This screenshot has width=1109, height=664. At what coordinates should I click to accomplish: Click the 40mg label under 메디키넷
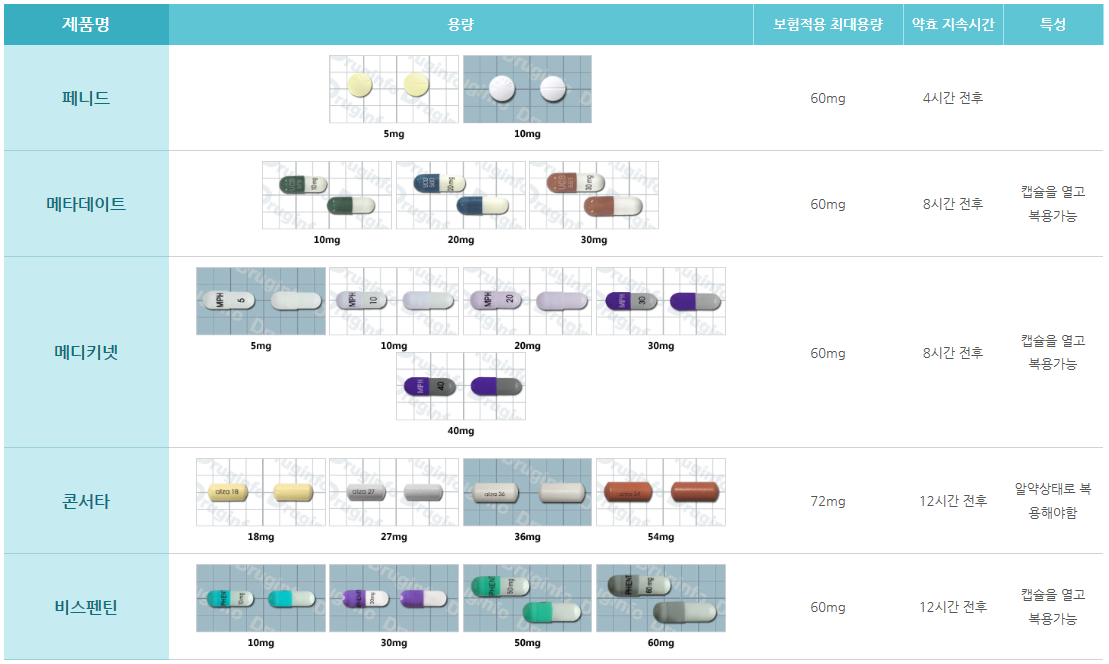[460, 431]
